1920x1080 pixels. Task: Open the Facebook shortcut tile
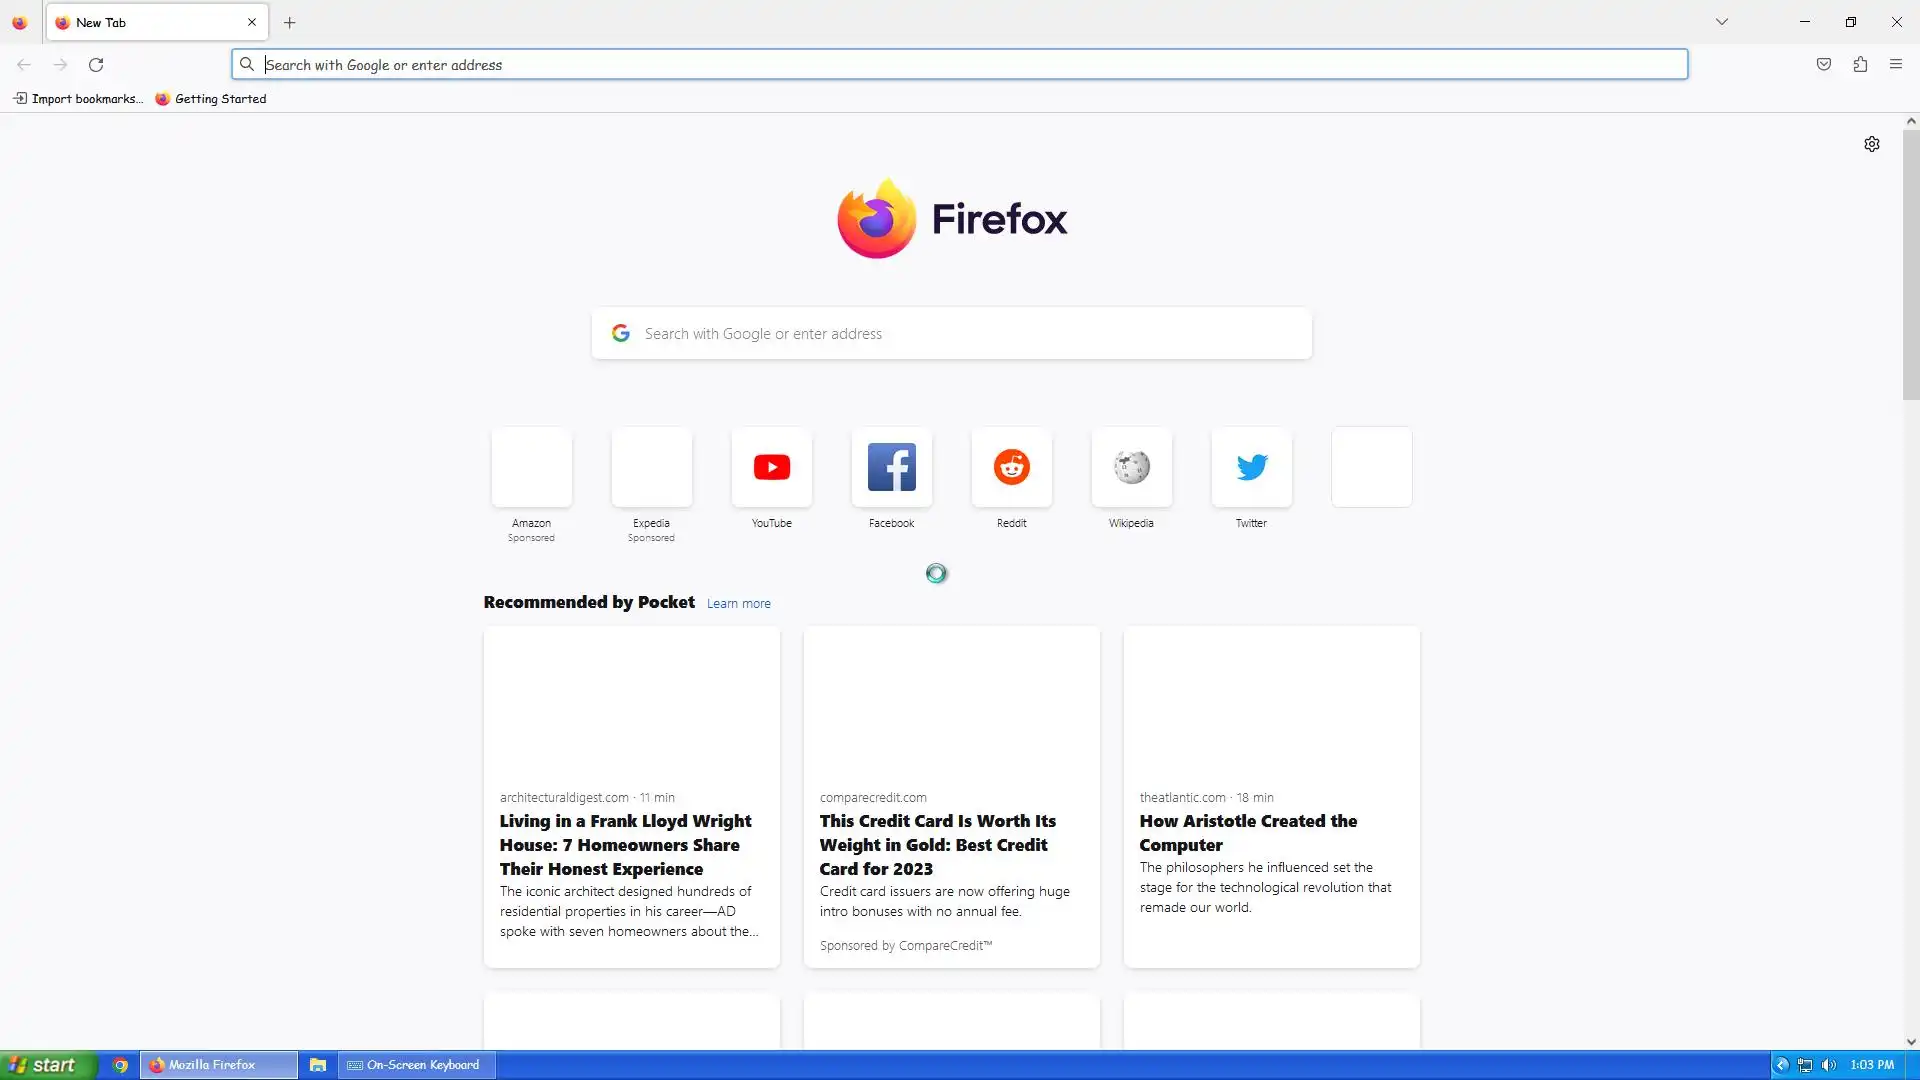pos(891,467)
